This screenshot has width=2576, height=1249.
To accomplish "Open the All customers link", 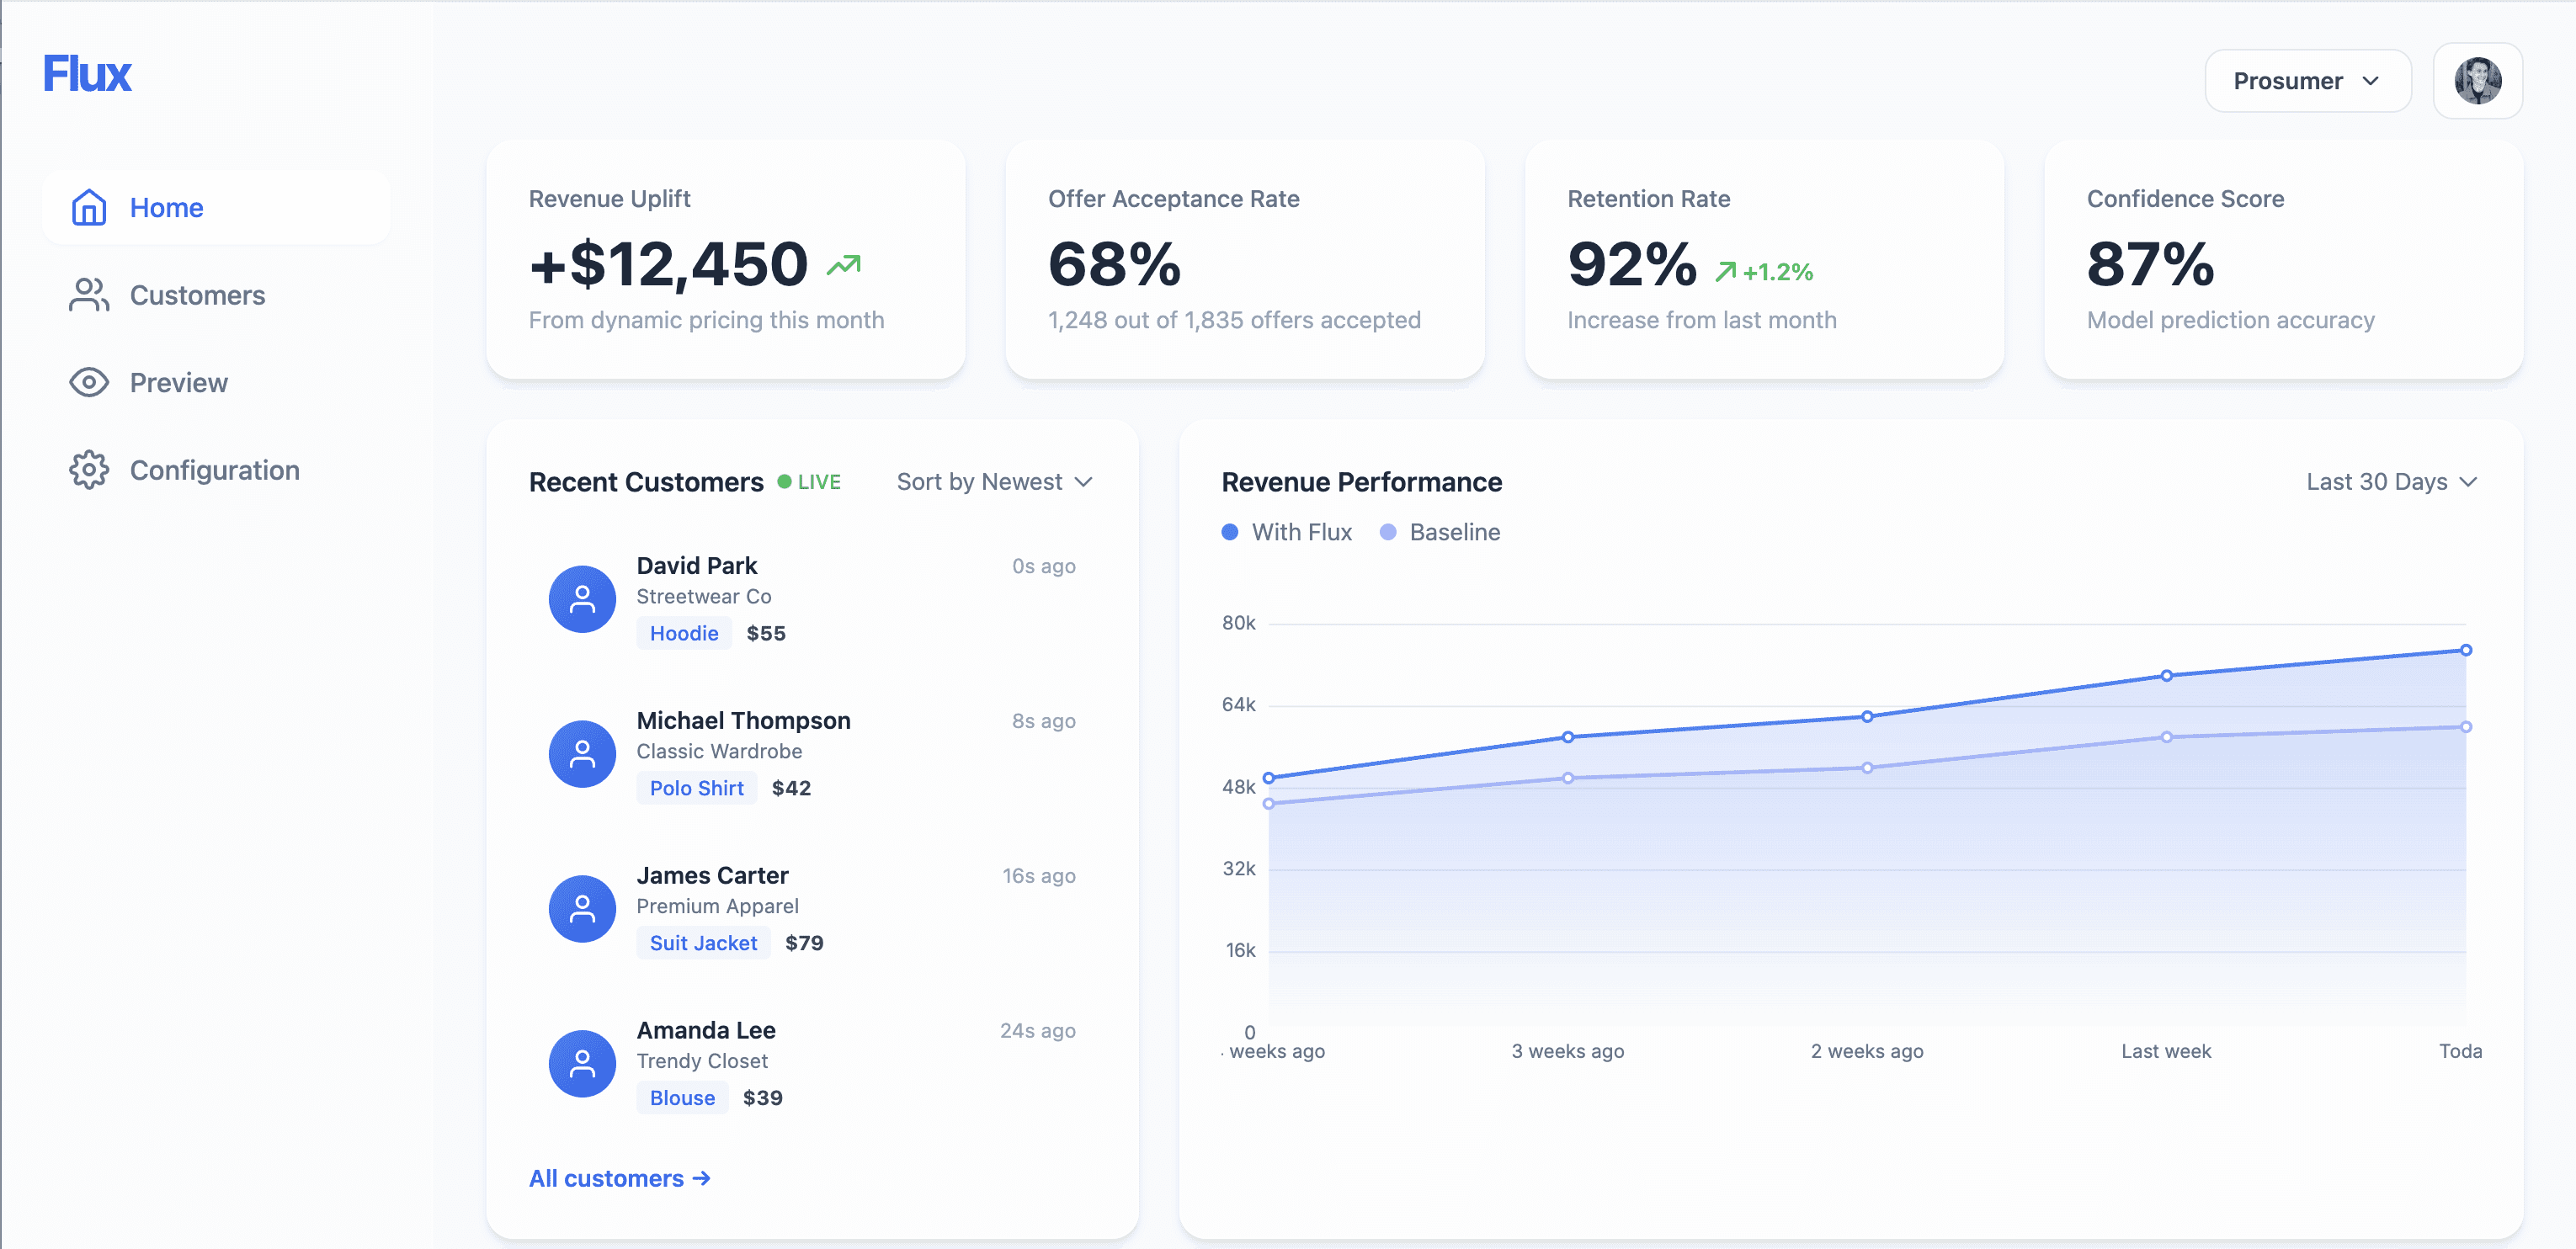I will point(619,1178).
